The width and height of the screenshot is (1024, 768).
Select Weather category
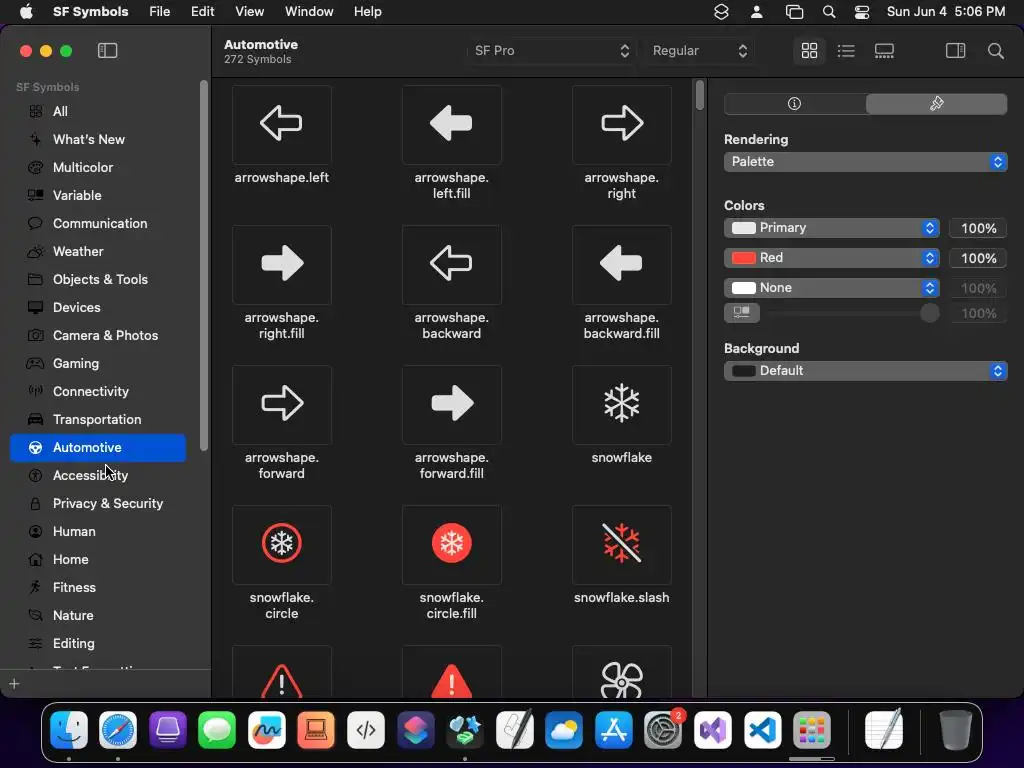coord(98,251)
